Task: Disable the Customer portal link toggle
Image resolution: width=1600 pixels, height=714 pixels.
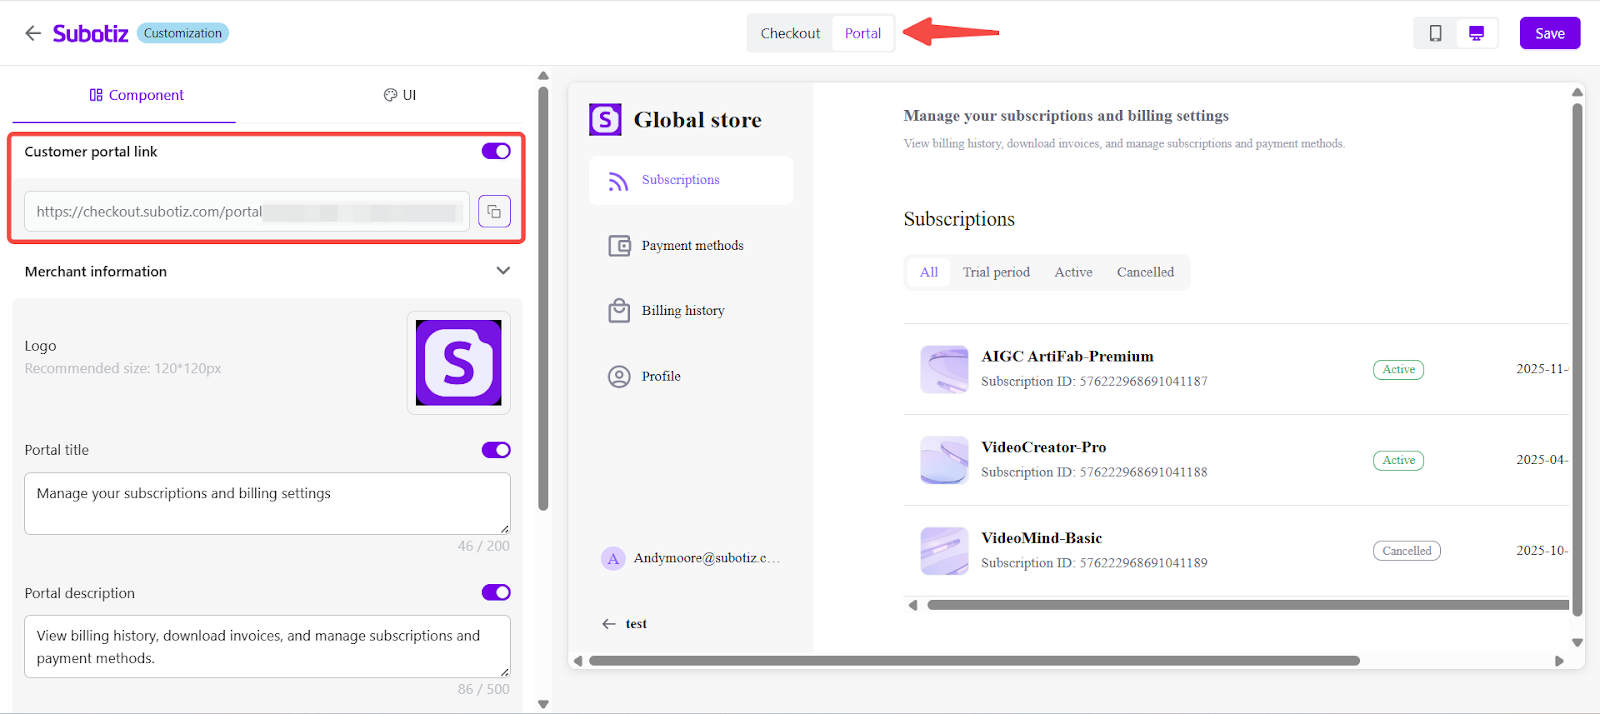Action: click(x=496, y=151)
